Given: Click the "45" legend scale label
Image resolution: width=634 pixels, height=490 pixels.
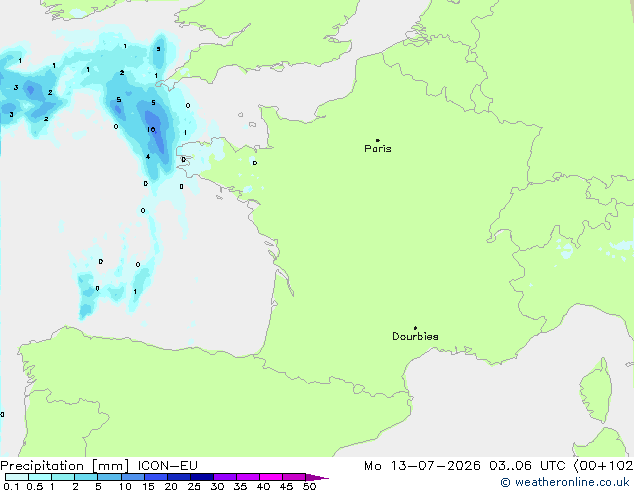Looking at the screenshot, I should 286,486.
